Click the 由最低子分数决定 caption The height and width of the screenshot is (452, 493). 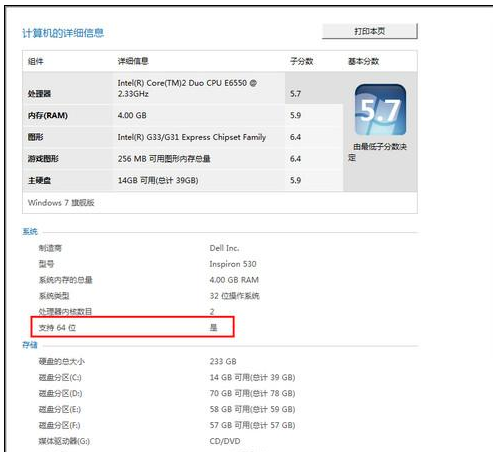[x=377, y=152]
